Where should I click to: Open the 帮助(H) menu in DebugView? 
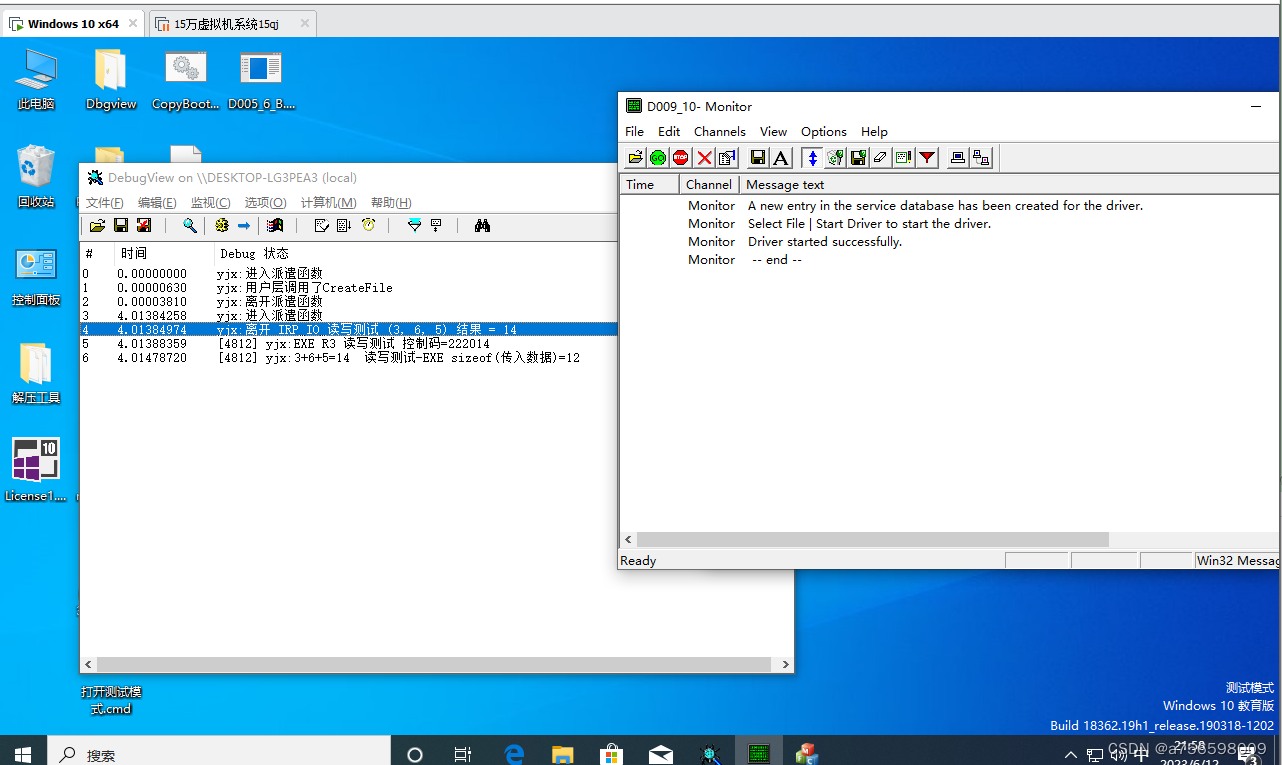(x=391, y=203)
